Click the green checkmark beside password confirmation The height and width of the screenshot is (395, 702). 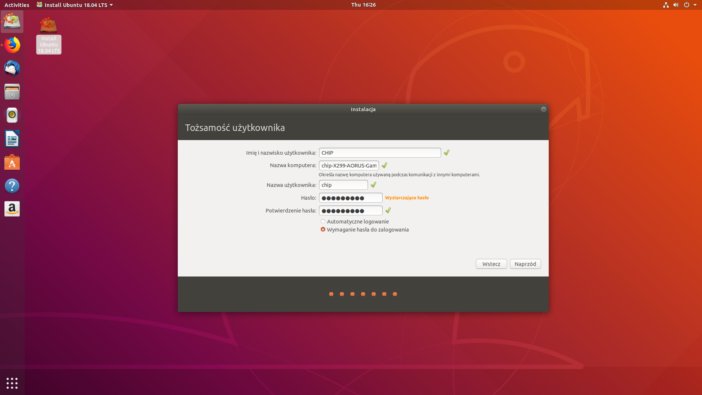coord(388,210)
